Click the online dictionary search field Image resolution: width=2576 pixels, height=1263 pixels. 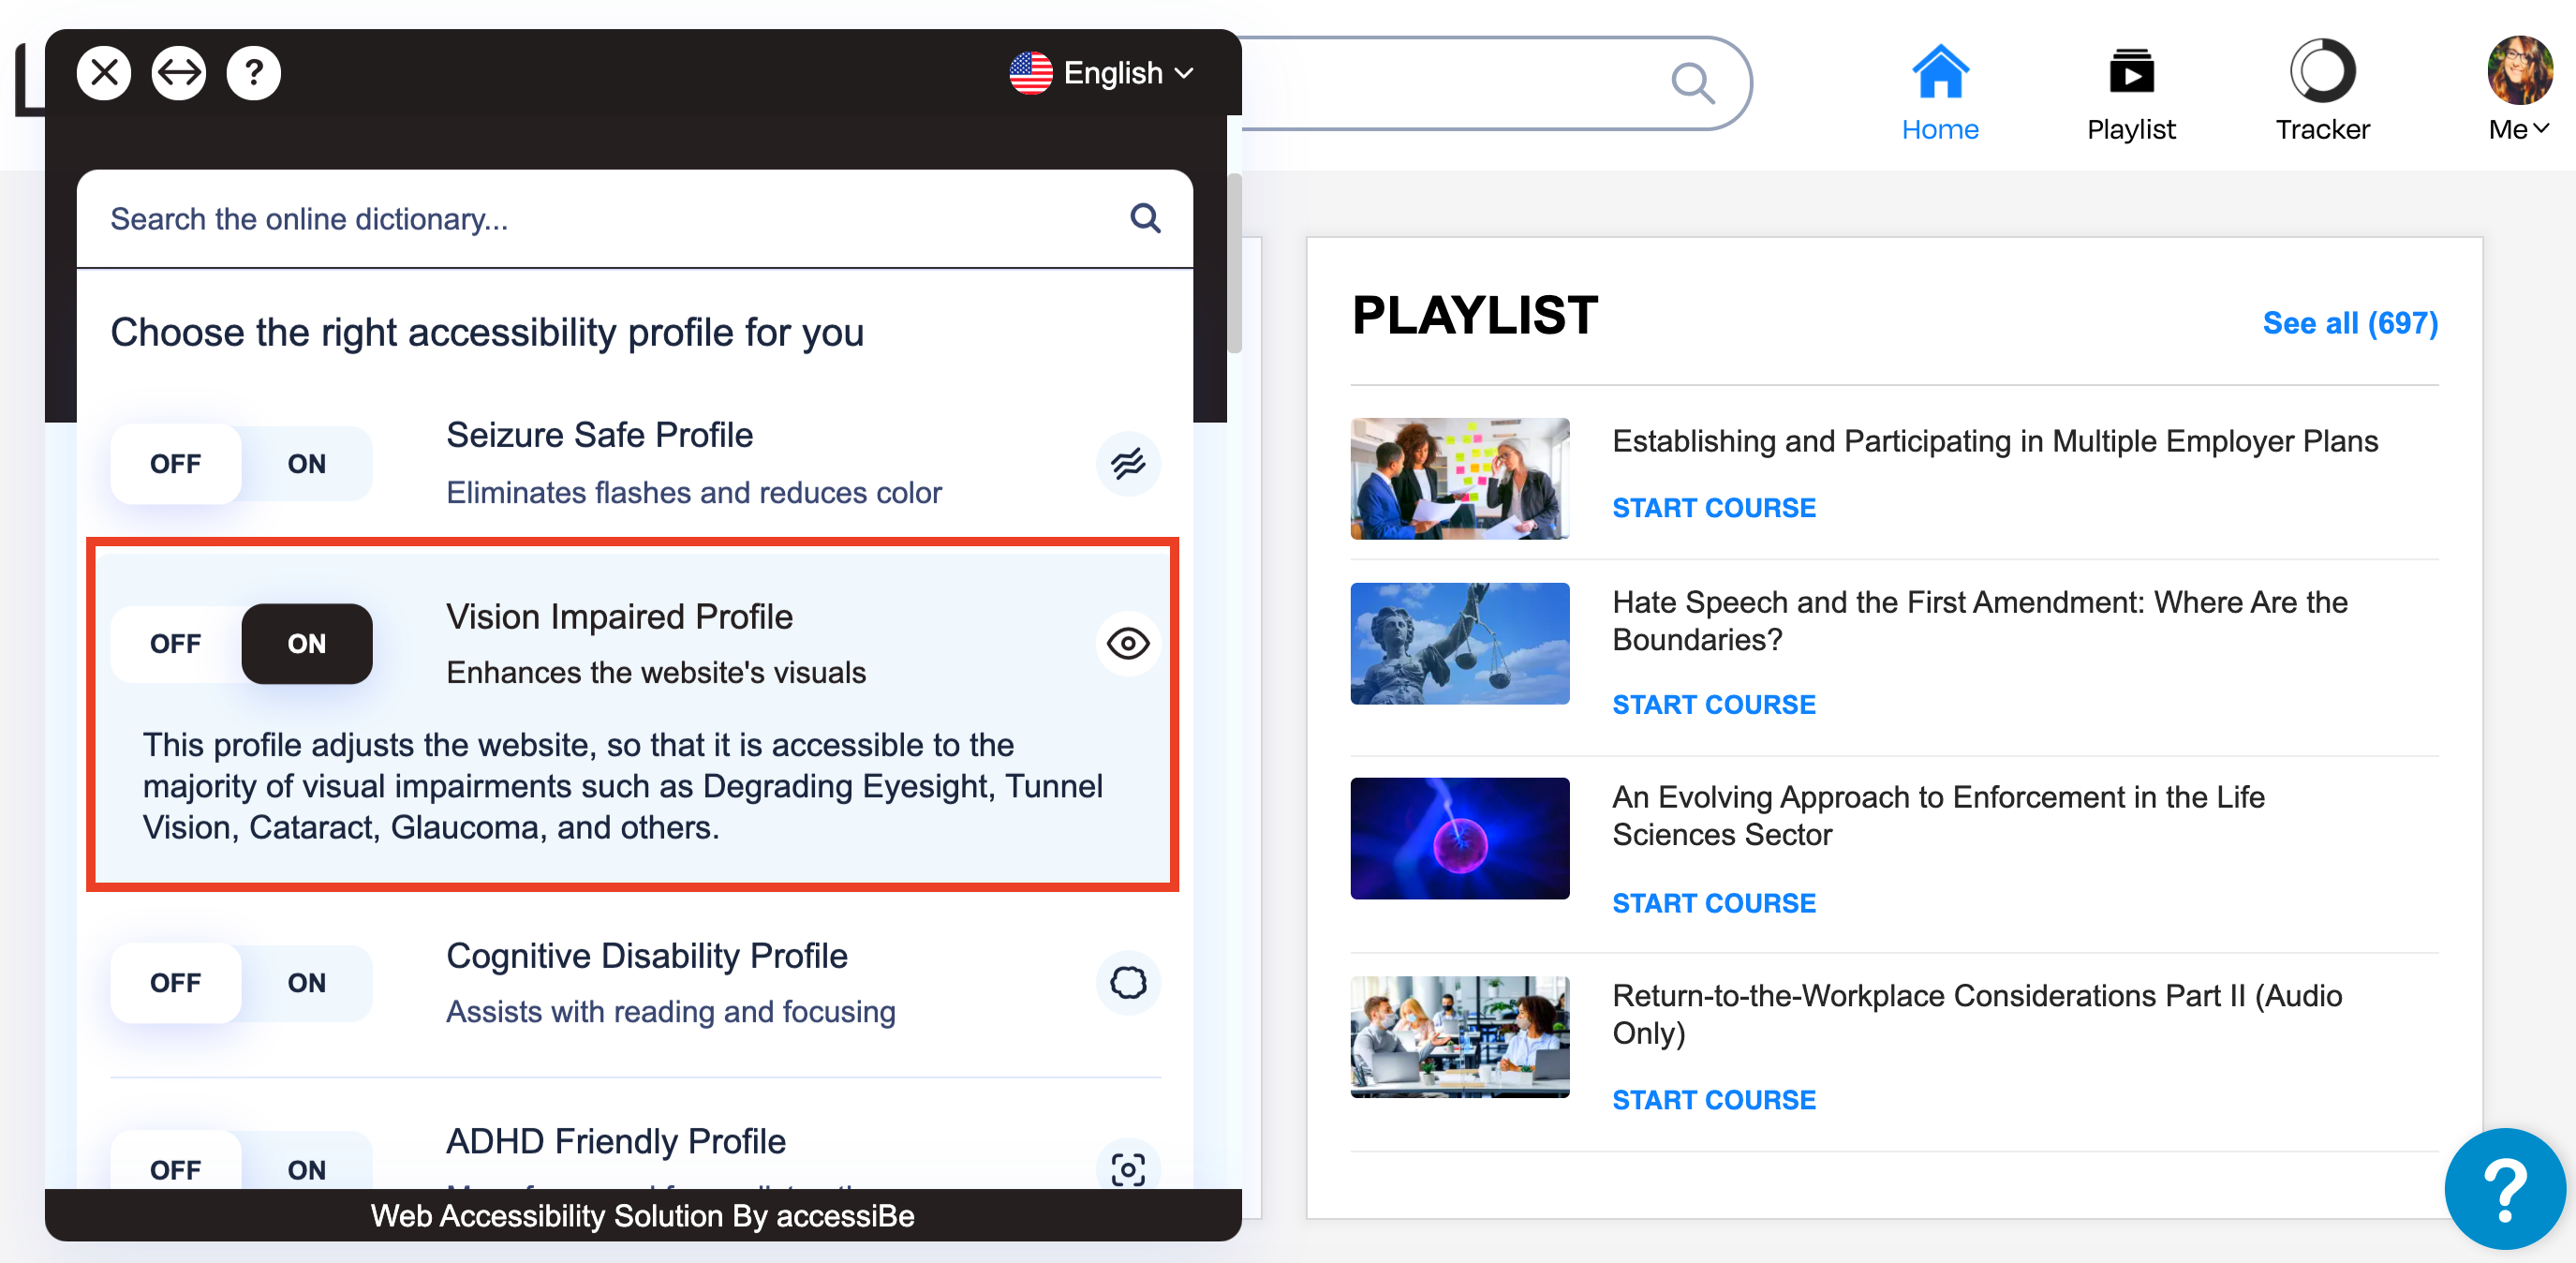(600, 219)
